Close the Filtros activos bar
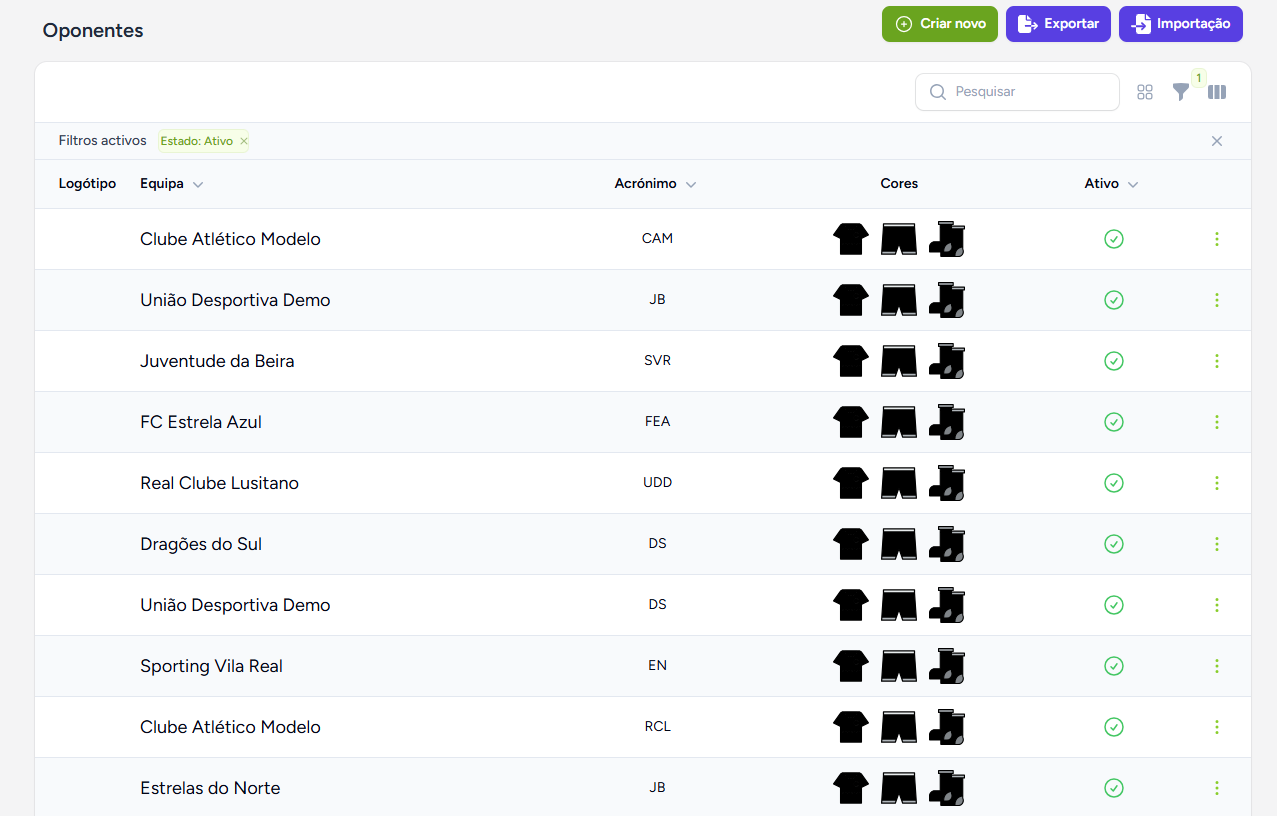The image size is (1277, 816). coord(1217,141)
